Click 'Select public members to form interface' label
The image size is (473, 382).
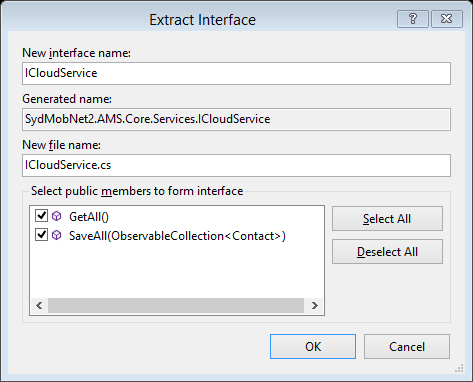tap(137, 191)
